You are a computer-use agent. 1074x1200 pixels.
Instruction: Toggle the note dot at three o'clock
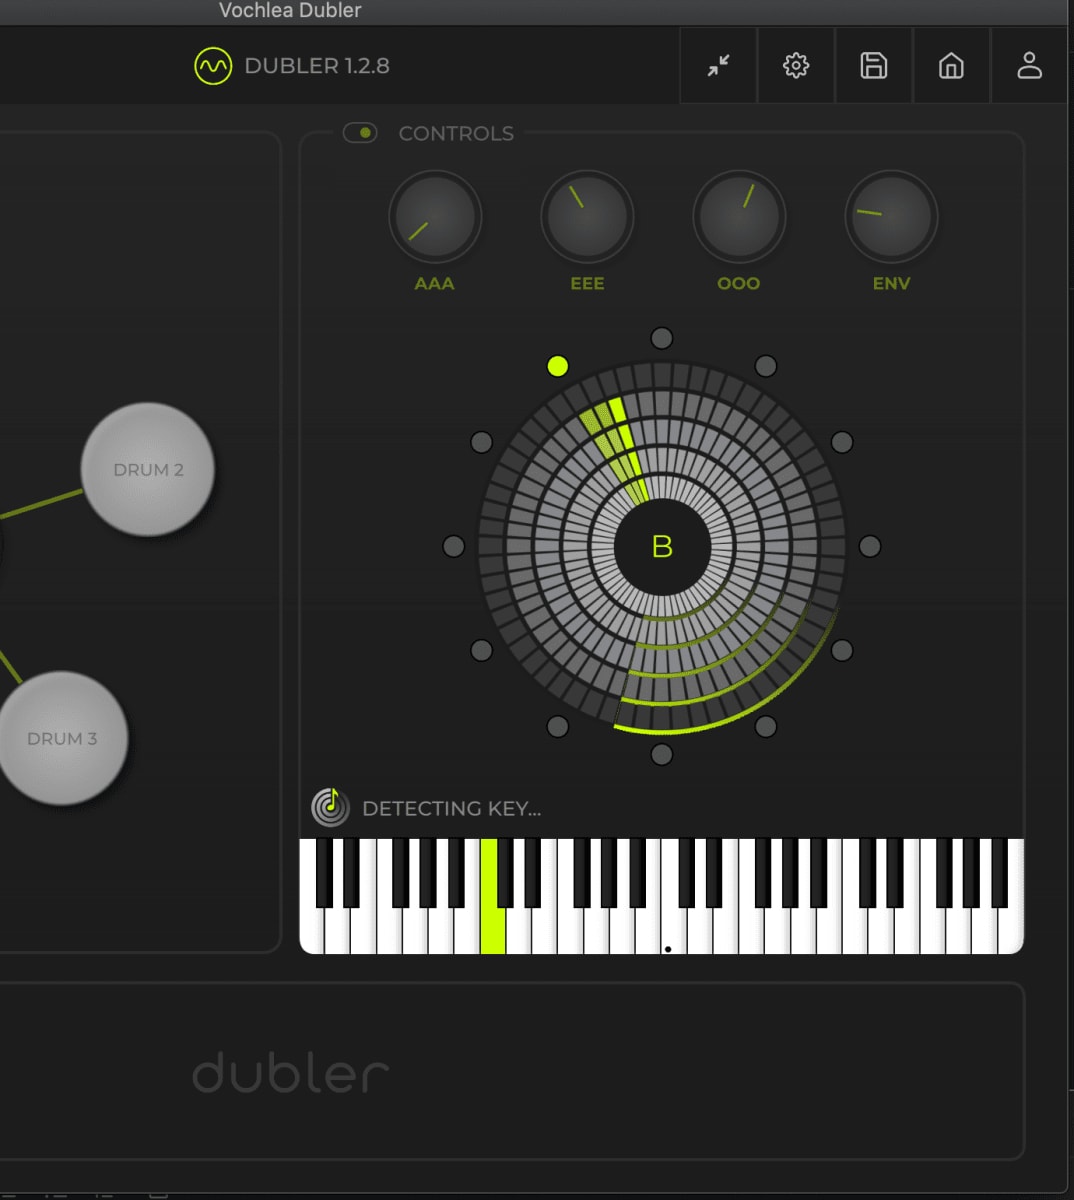[870, 546]
